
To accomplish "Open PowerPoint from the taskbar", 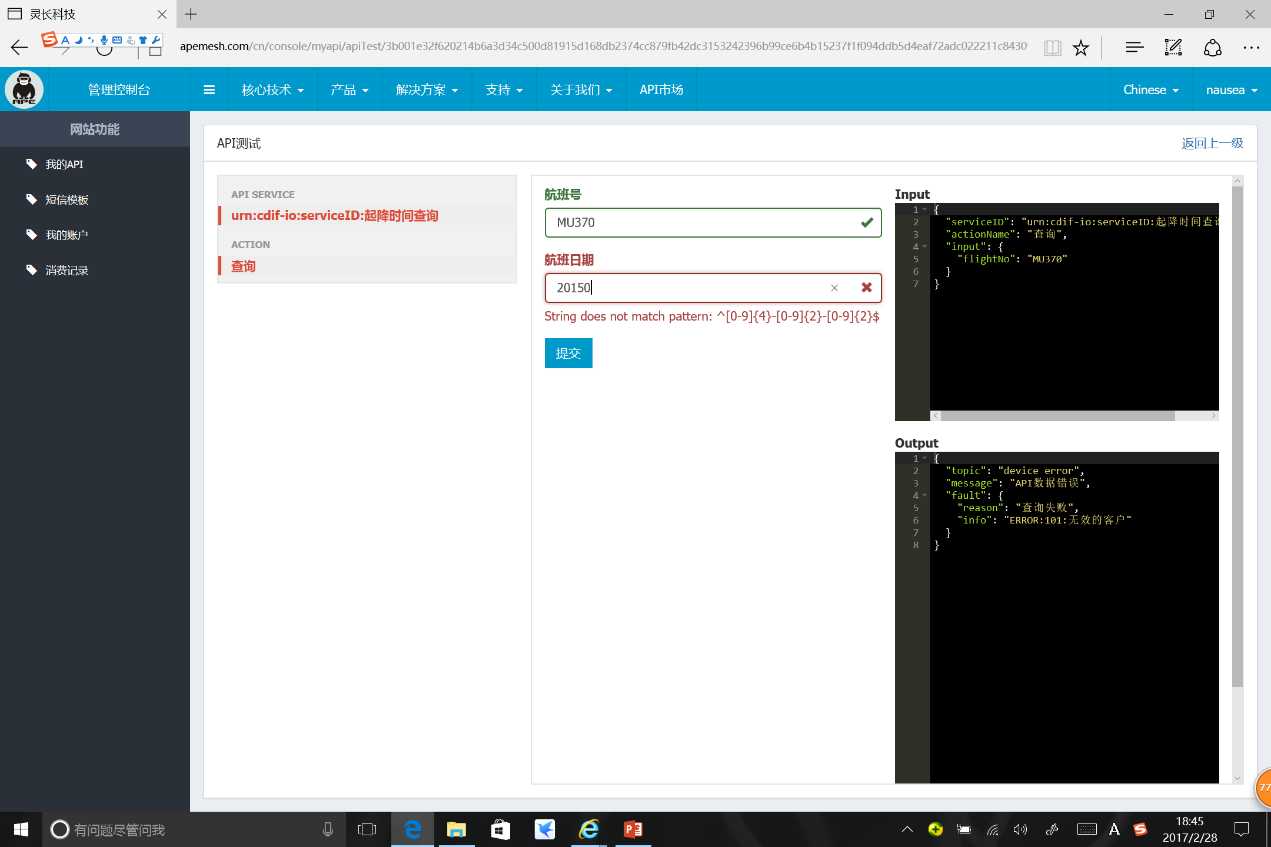I will tap(632, 829).
